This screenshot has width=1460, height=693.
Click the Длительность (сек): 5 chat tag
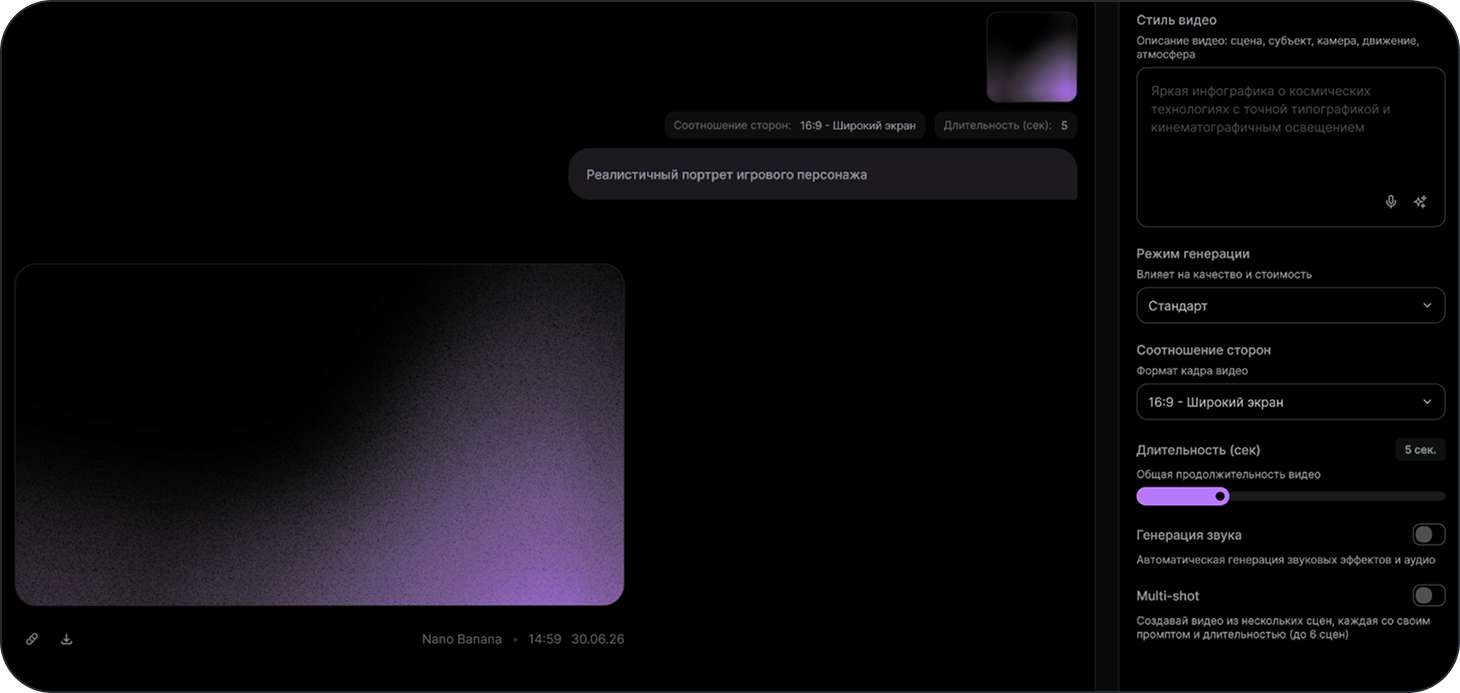coord(1006,126)
